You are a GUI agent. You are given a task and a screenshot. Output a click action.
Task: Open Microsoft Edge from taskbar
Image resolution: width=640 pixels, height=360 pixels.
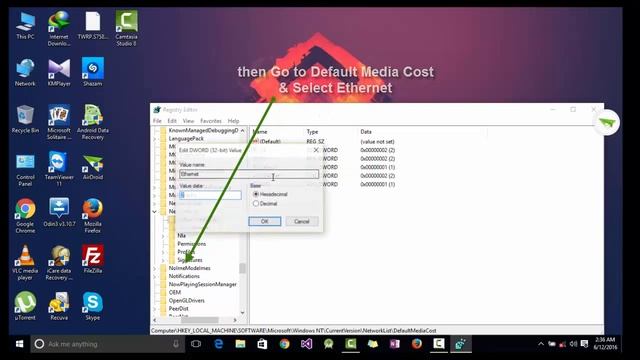[x=218, y=344]
